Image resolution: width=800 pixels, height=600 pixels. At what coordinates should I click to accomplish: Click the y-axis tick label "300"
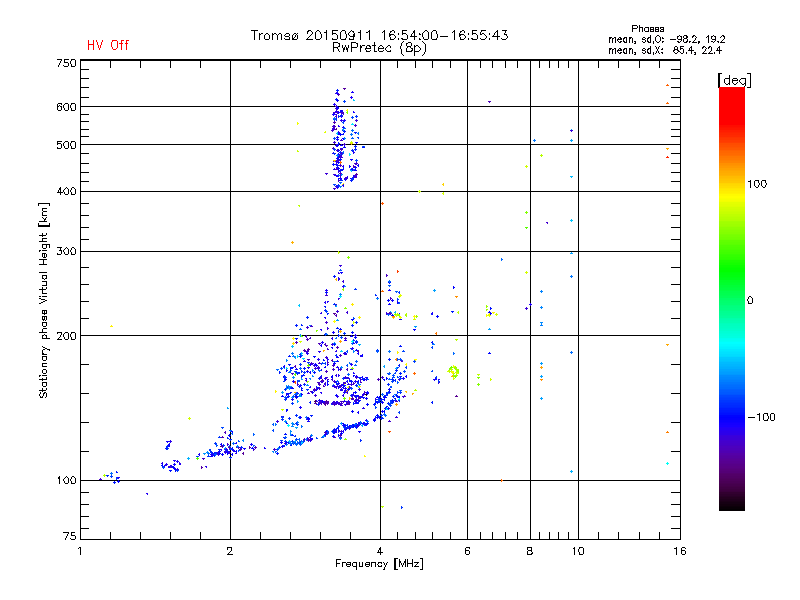pos(66,251)
